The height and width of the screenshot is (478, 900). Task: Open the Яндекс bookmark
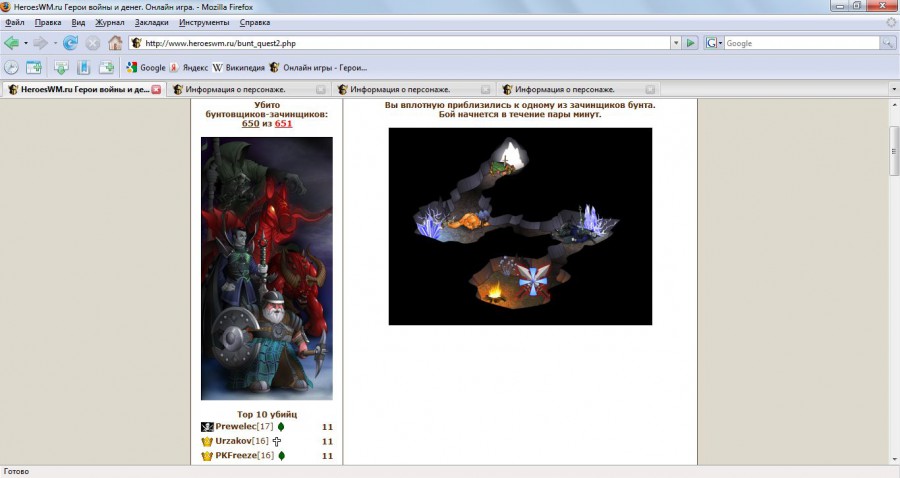189,68
